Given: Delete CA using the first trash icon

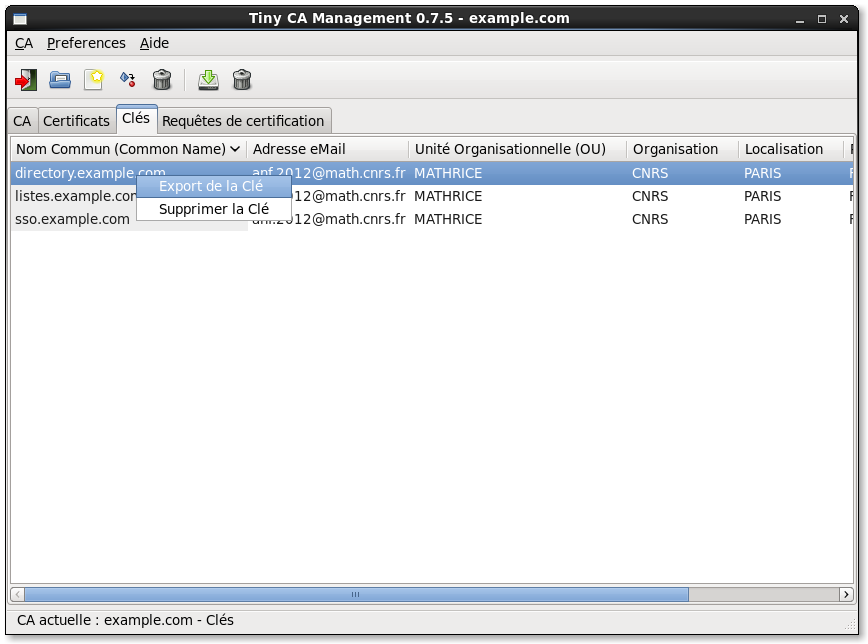Looking at the screenshot, I should point(162,80).
